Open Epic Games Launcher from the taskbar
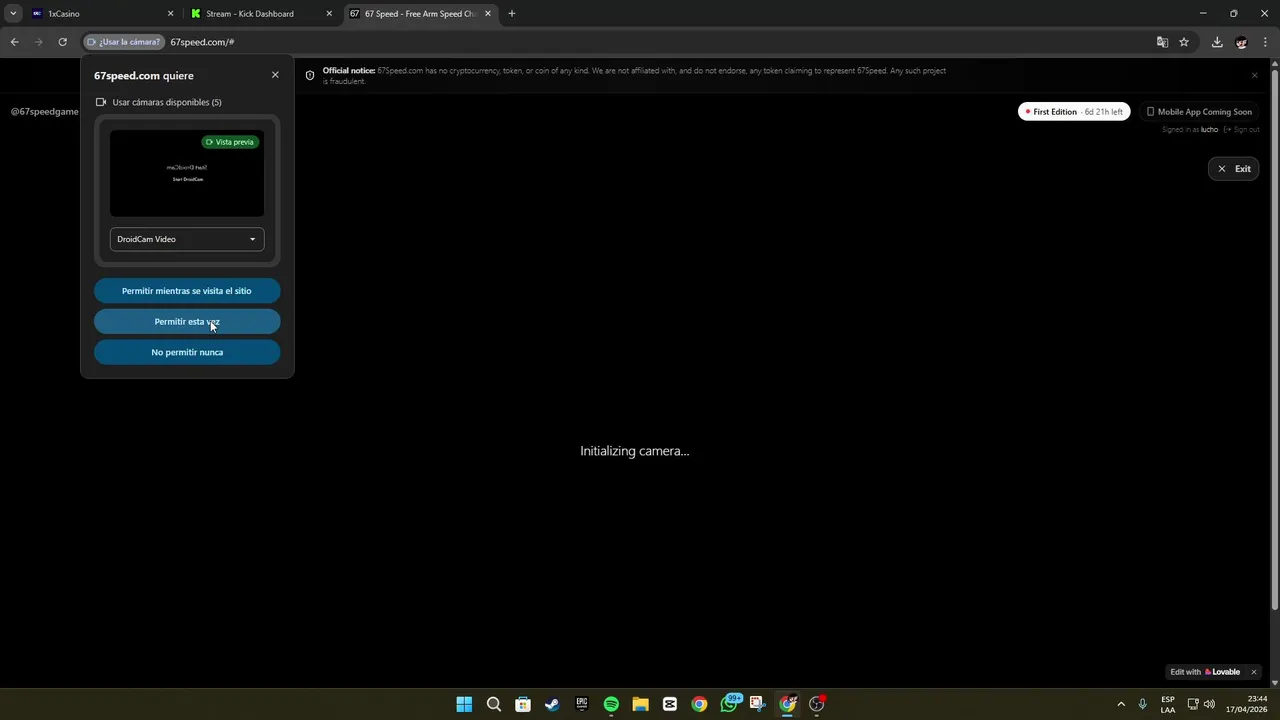 [582, 704]
